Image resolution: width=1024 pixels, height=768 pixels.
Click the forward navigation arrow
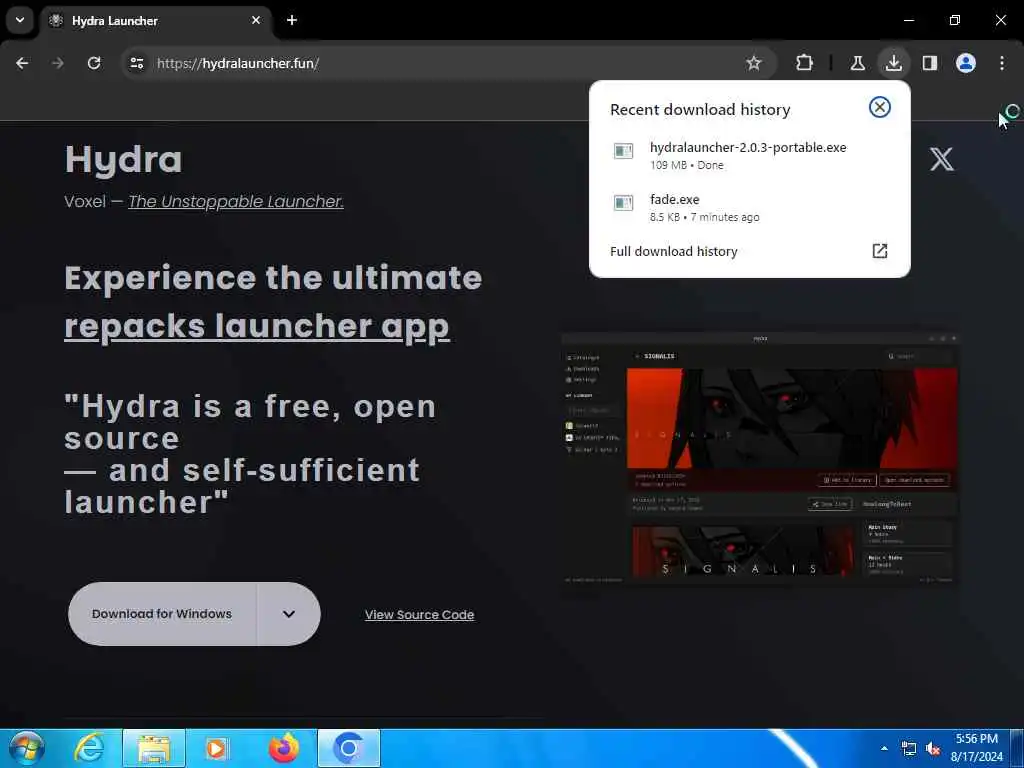(x=58, y=63)
